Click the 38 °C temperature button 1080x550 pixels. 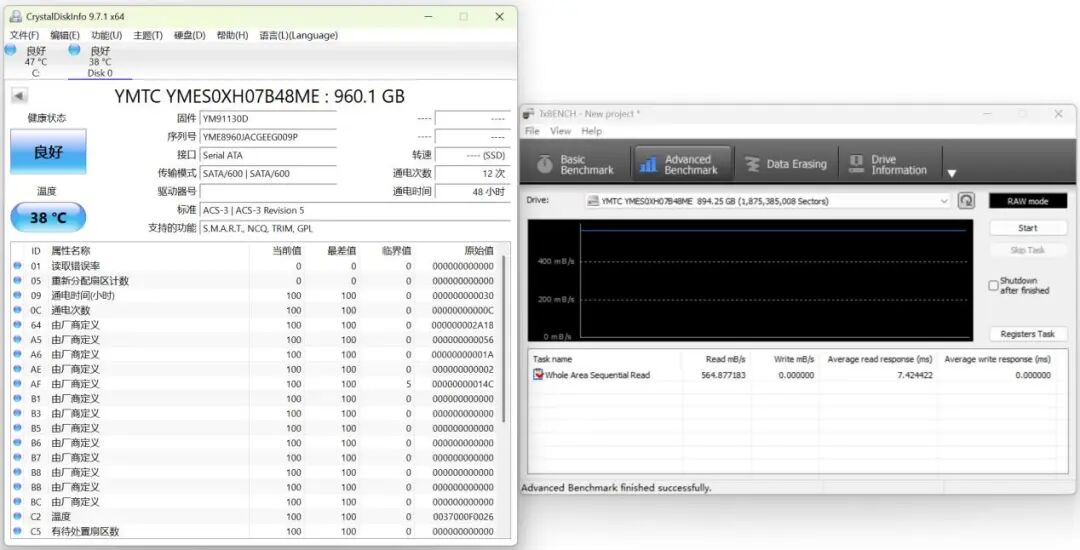click(48, 218)
